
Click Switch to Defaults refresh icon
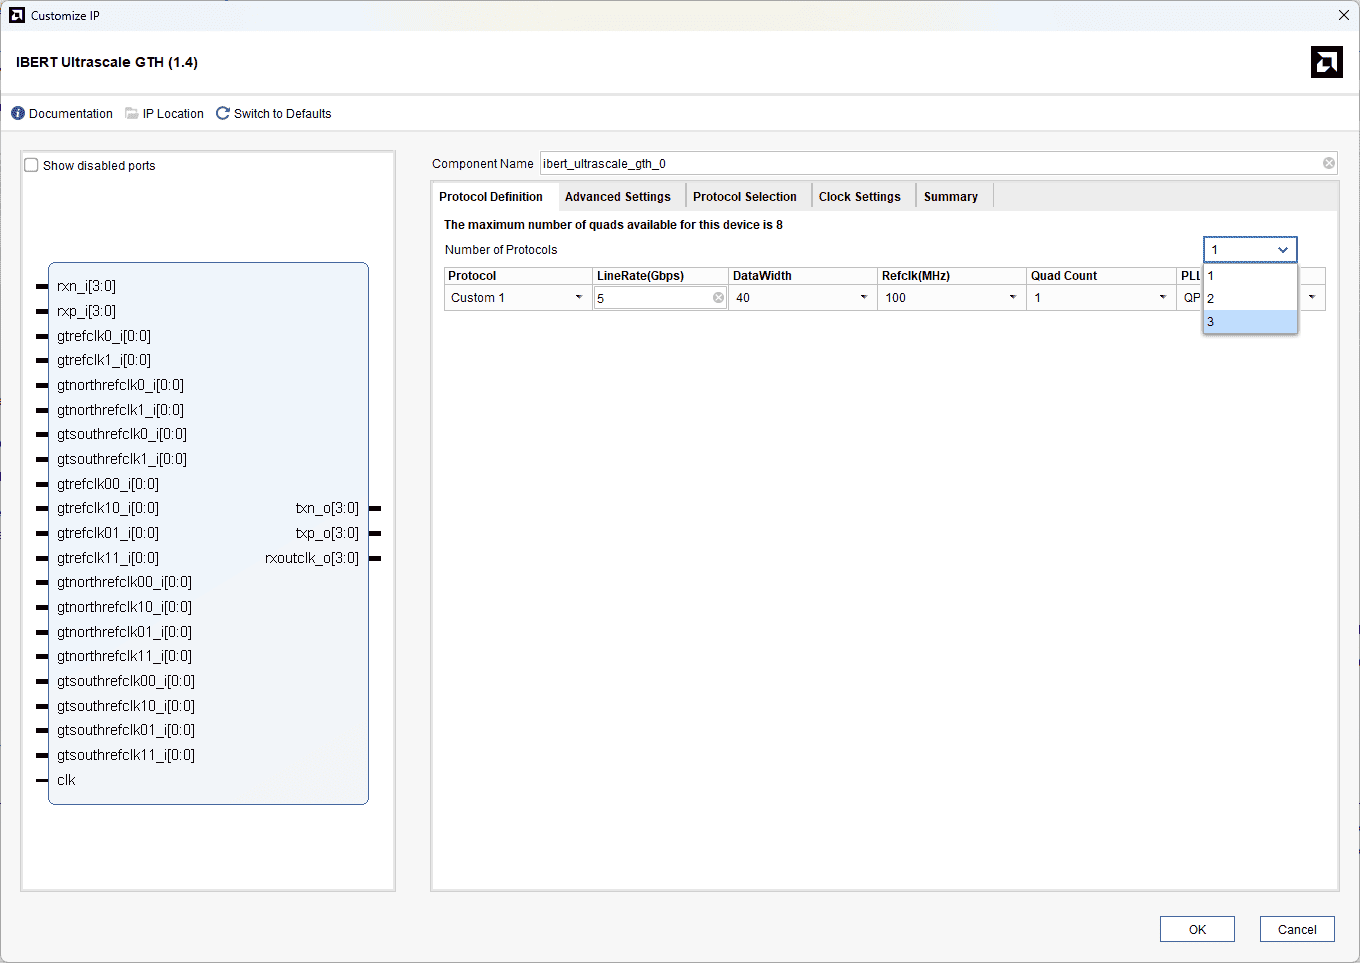click(223, 114)
